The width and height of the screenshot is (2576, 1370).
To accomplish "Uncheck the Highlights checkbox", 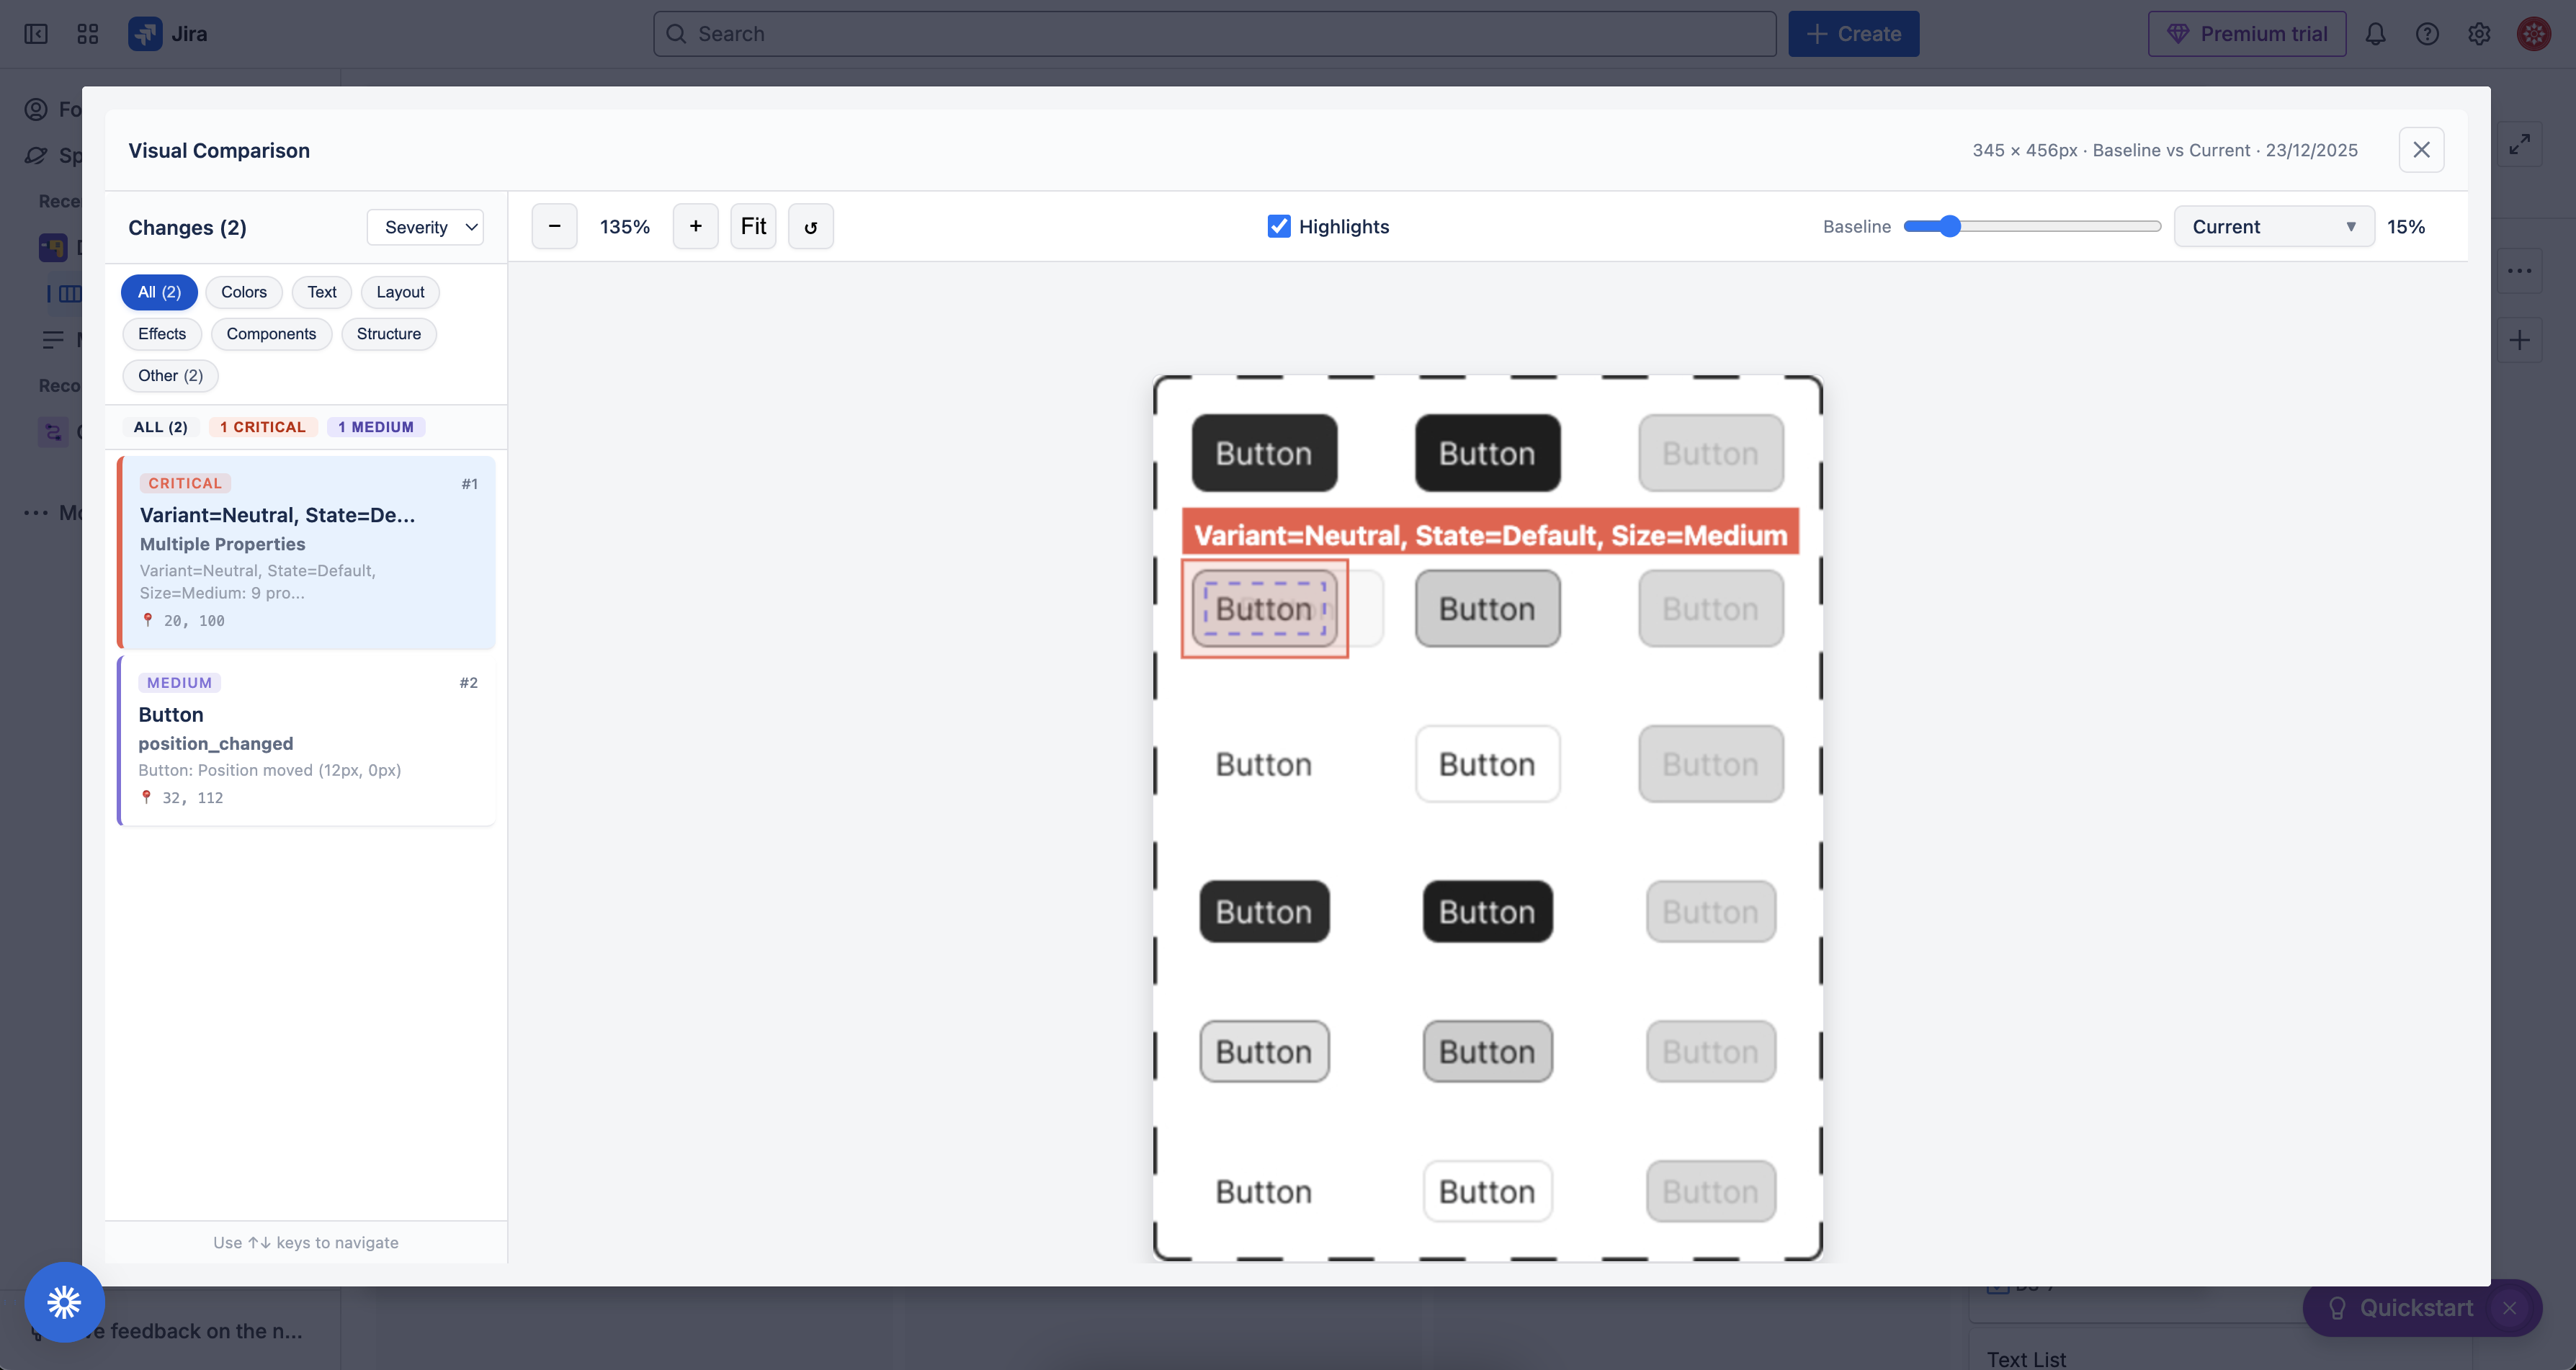I will pyautogui.click(x=1278, y=226).
